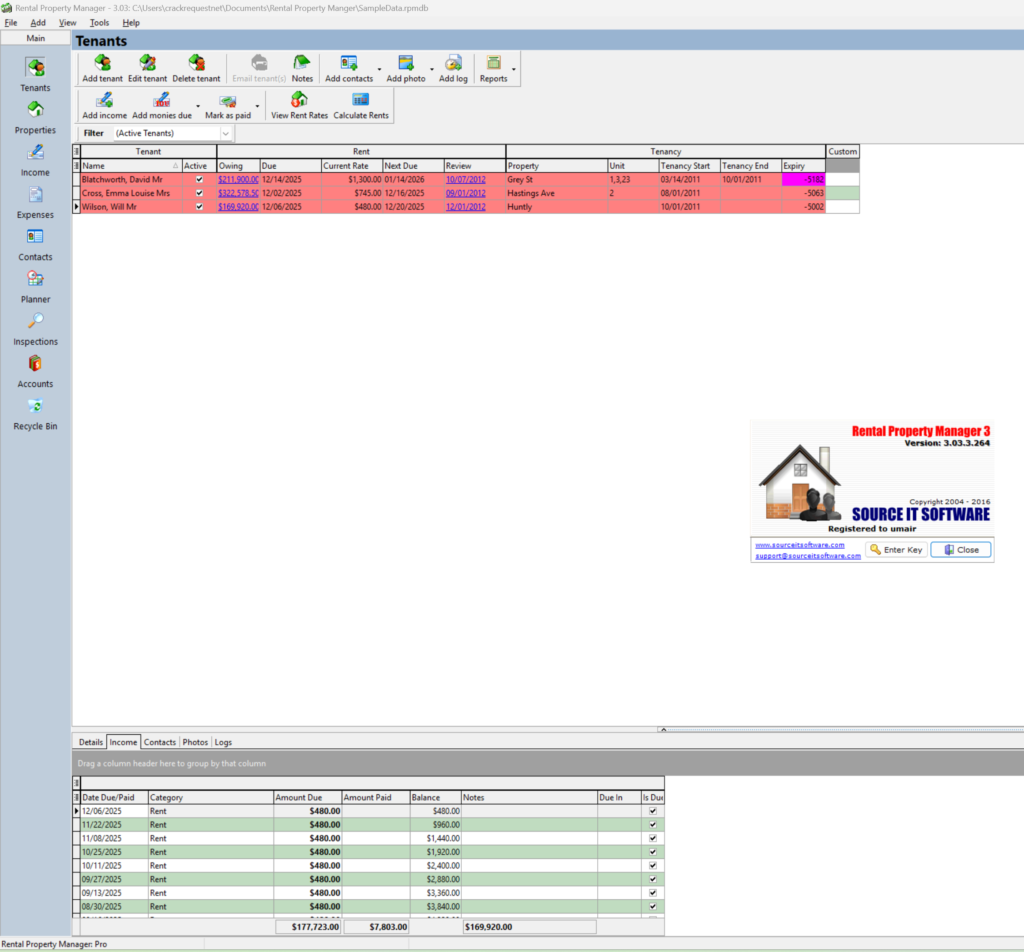The width and height of the screenshot is (1024, 952).
Task: Open the Inspections section in sidebar
Action: point(35,330)
